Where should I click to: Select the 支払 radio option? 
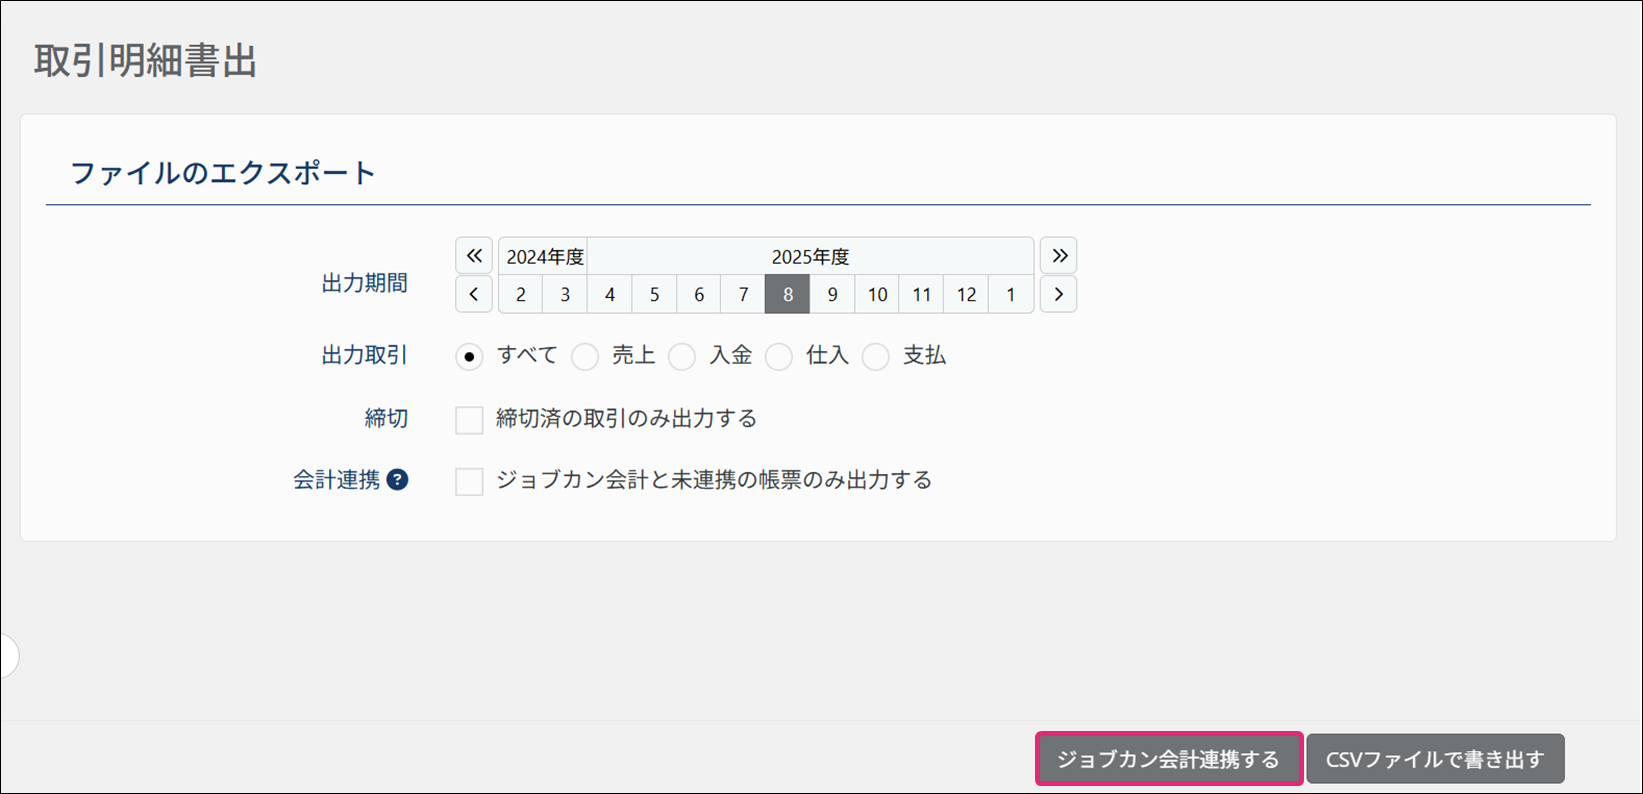point(876,357)
